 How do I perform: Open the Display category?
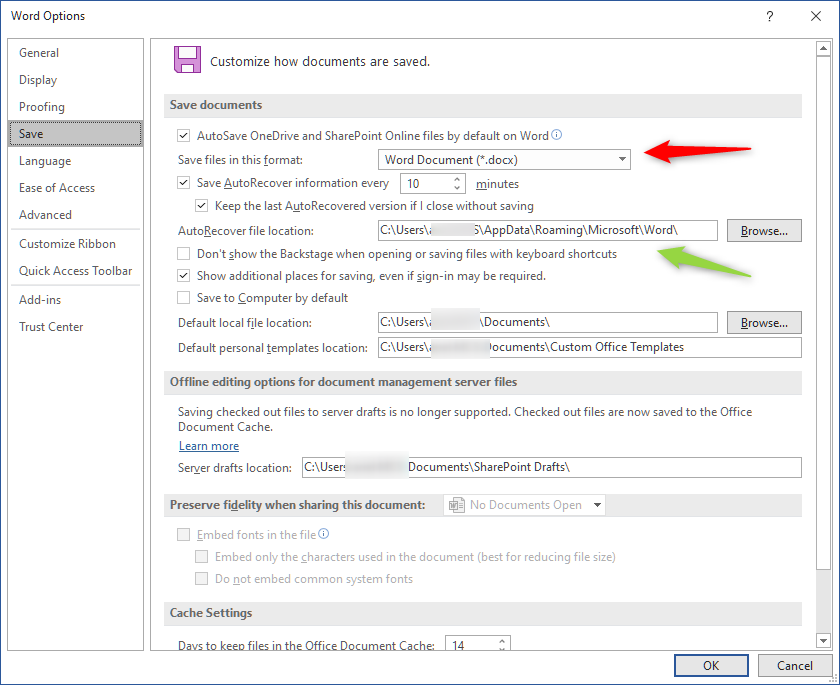point(76,80)
